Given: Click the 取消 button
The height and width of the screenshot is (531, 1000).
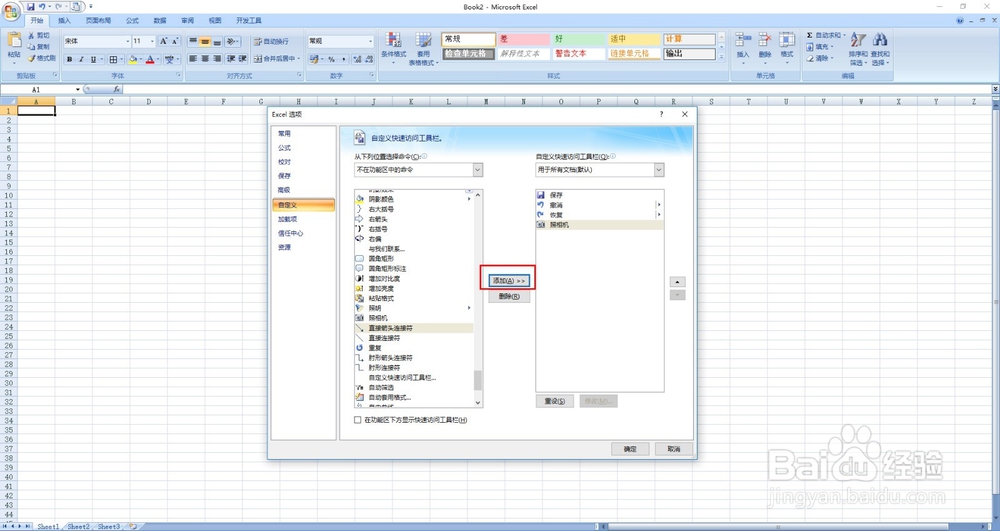Looking at the screenshot, I should (x=674, y=449).
